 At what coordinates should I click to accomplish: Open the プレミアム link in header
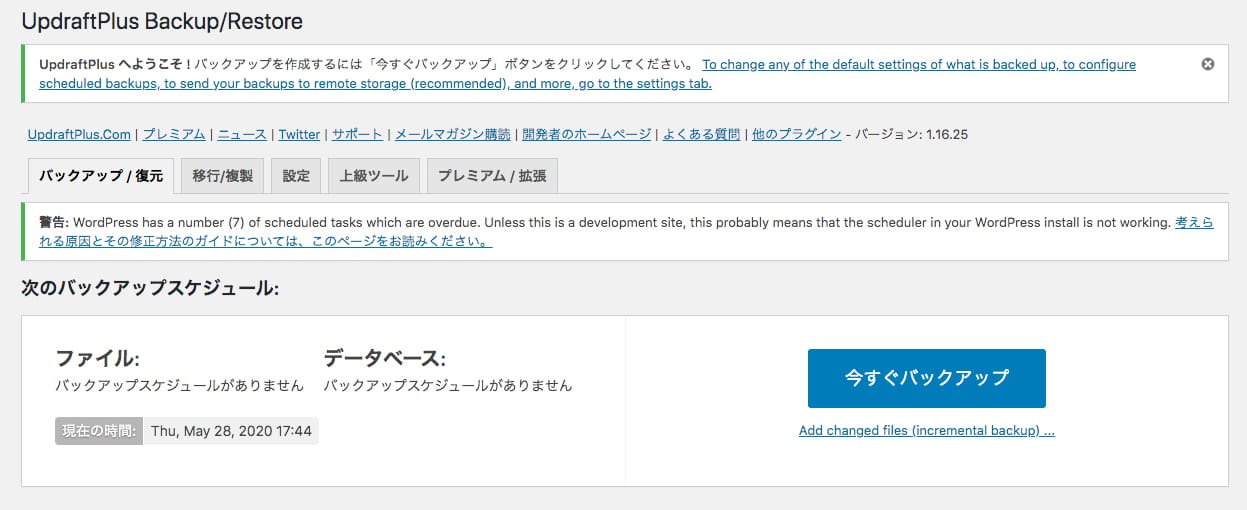pos(174,134)
